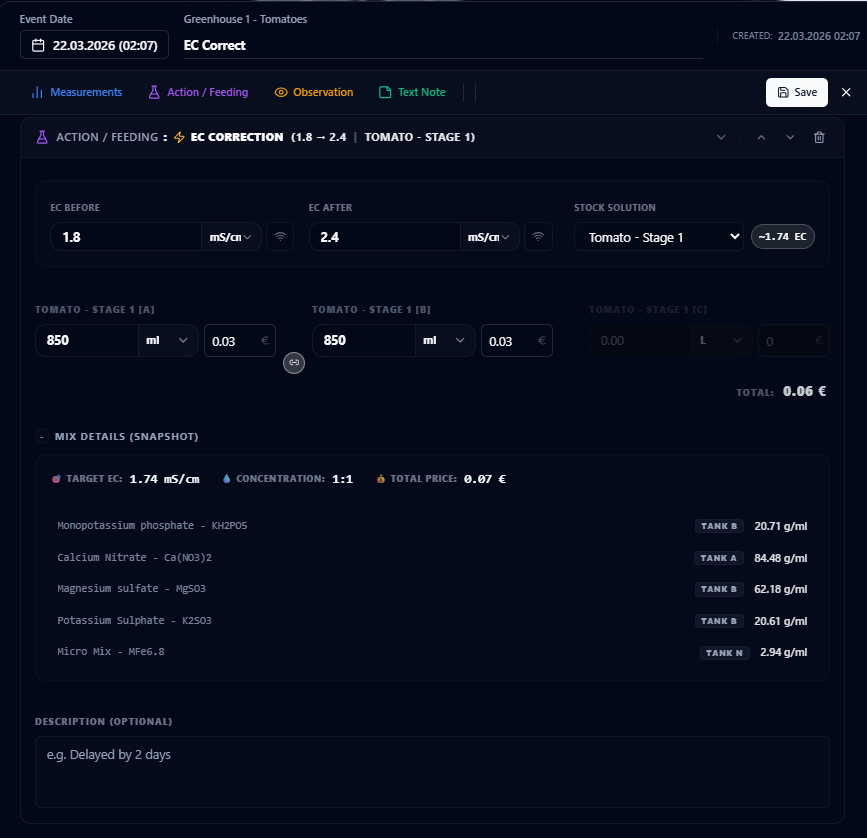
Task: Add an Observation section
Action: pos(314,92)
